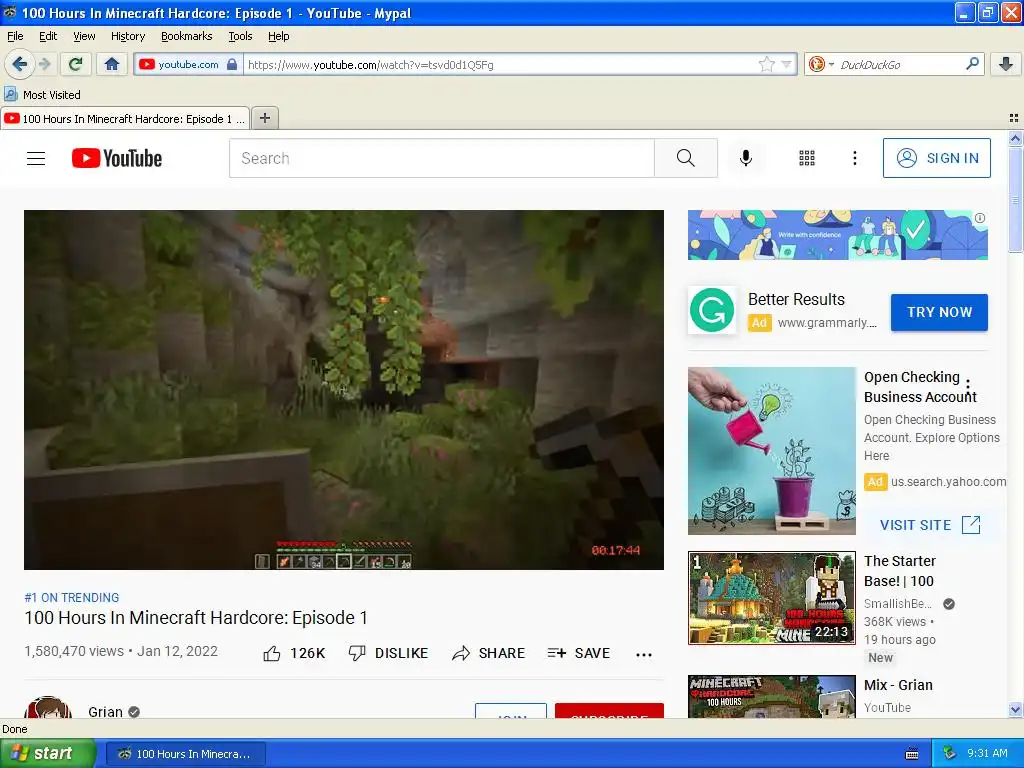Click the page scrollbar up arrow

click(1014, 138)
